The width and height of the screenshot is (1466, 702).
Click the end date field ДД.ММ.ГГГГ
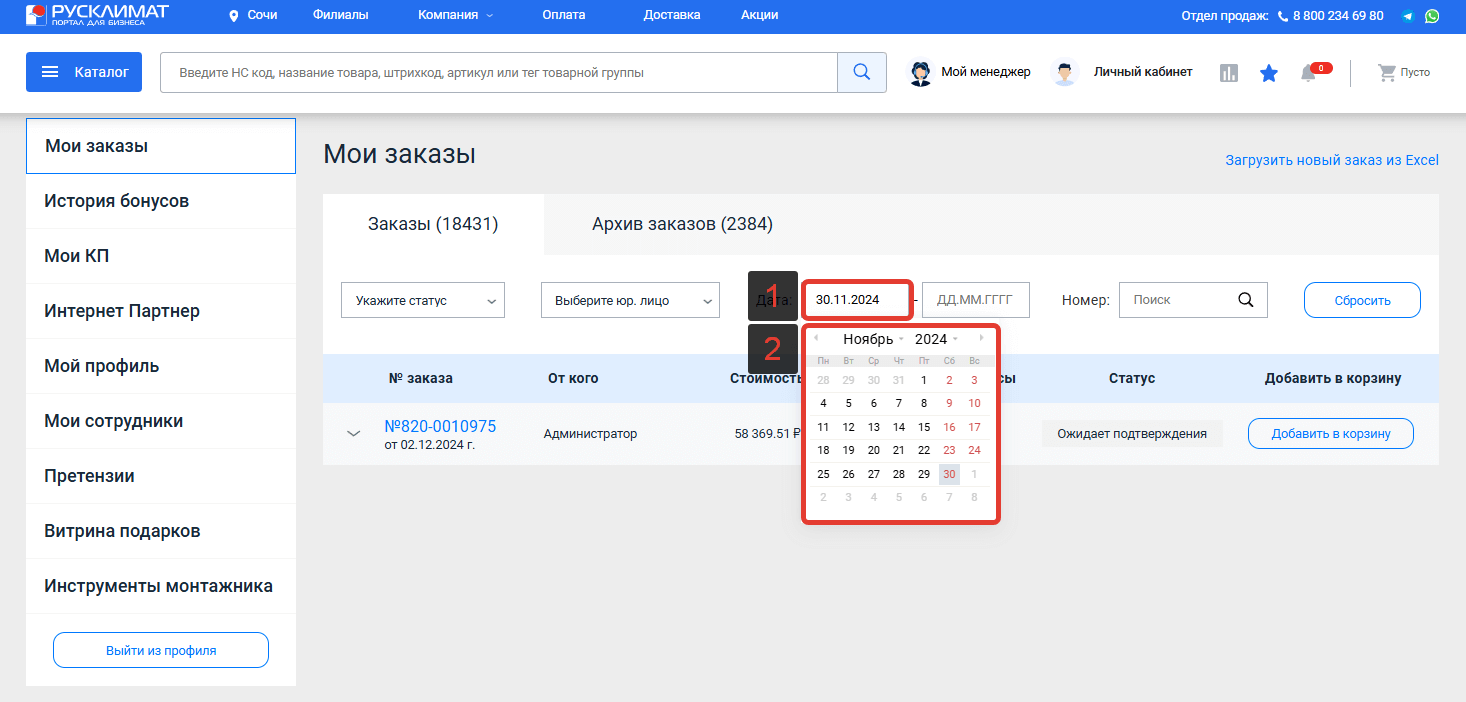pos(975,300)
